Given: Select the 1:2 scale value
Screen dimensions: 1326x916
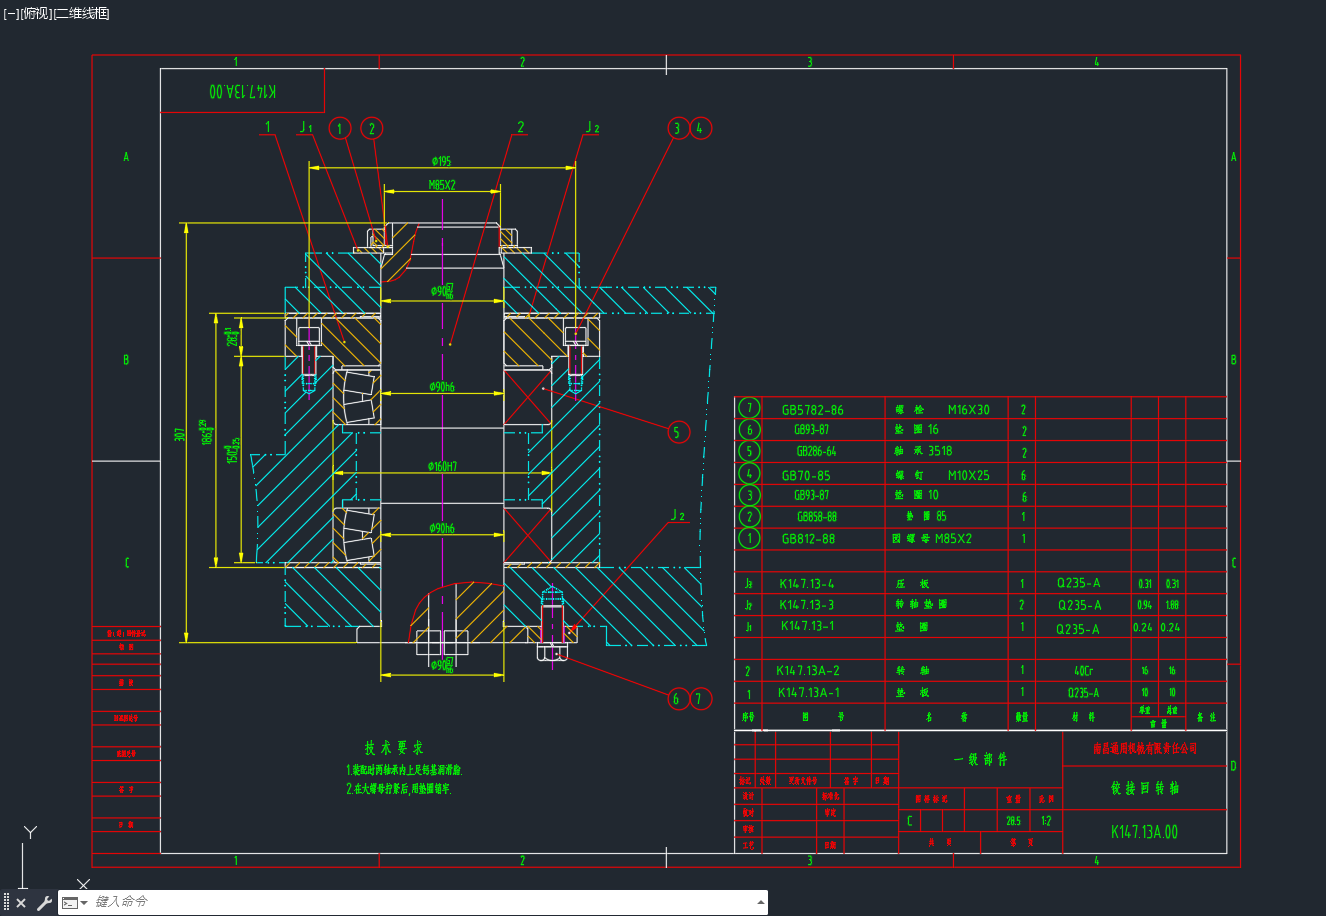Looking at the screenshot, I should pos(1046,821).
